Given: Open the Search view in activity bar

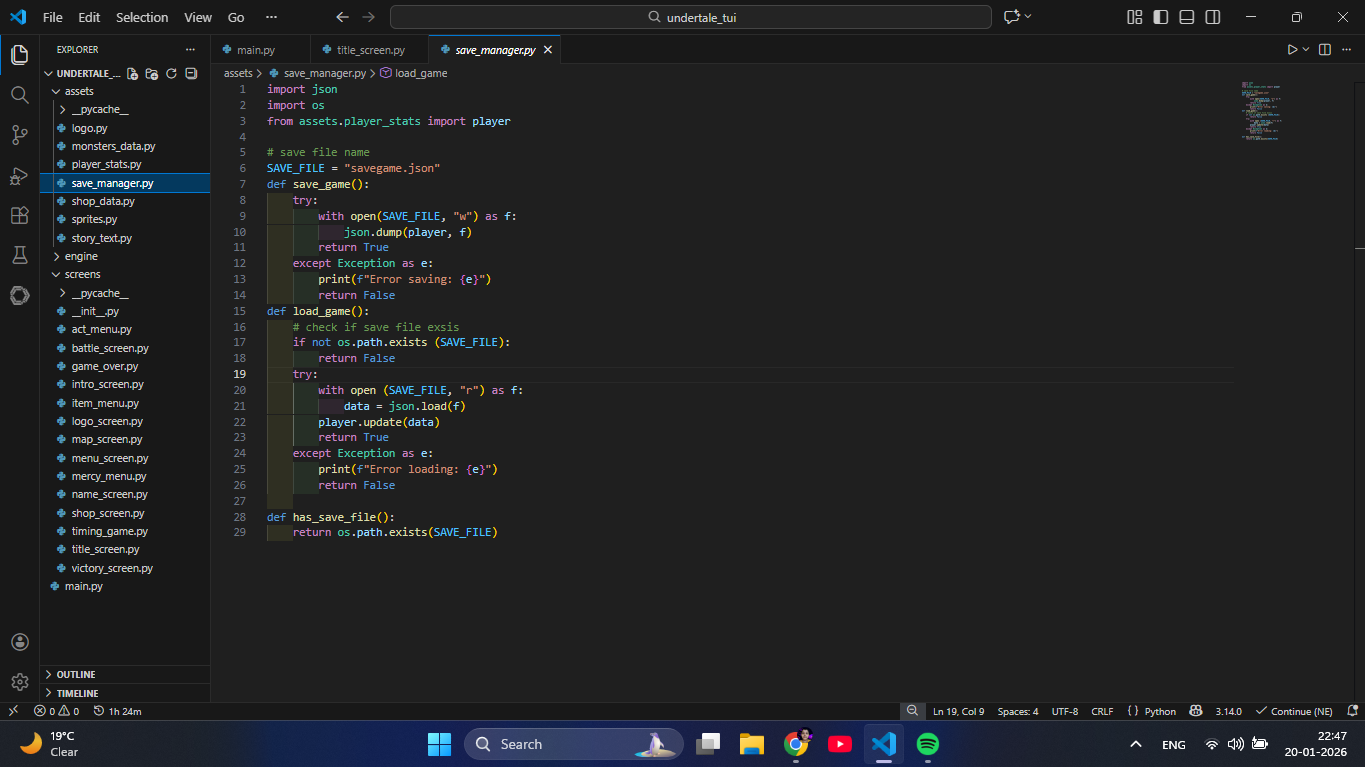Looking at the screenshot, I should 19,95.
